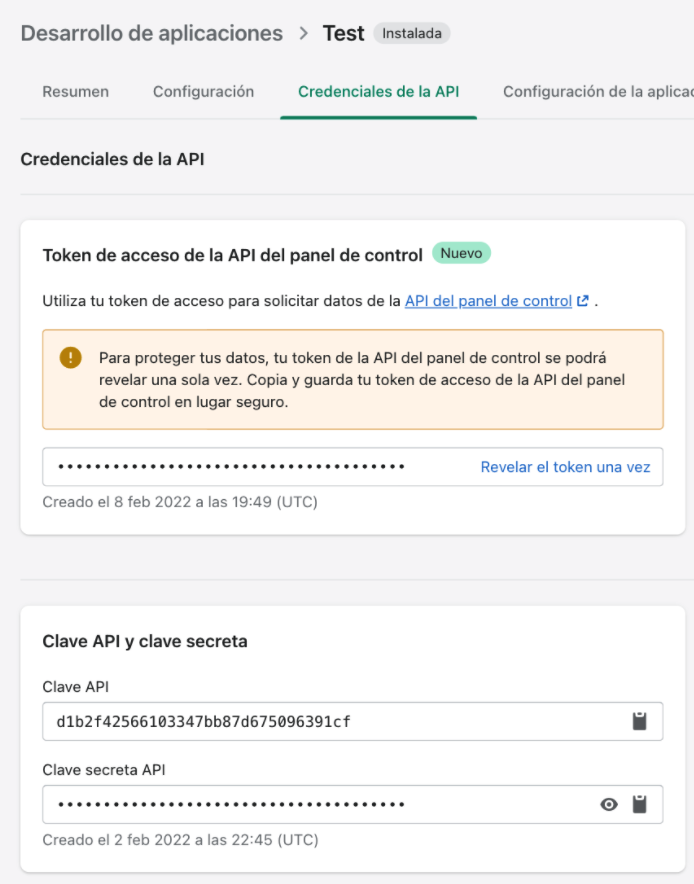Click Revelar el token una vez

click(565, 467)
